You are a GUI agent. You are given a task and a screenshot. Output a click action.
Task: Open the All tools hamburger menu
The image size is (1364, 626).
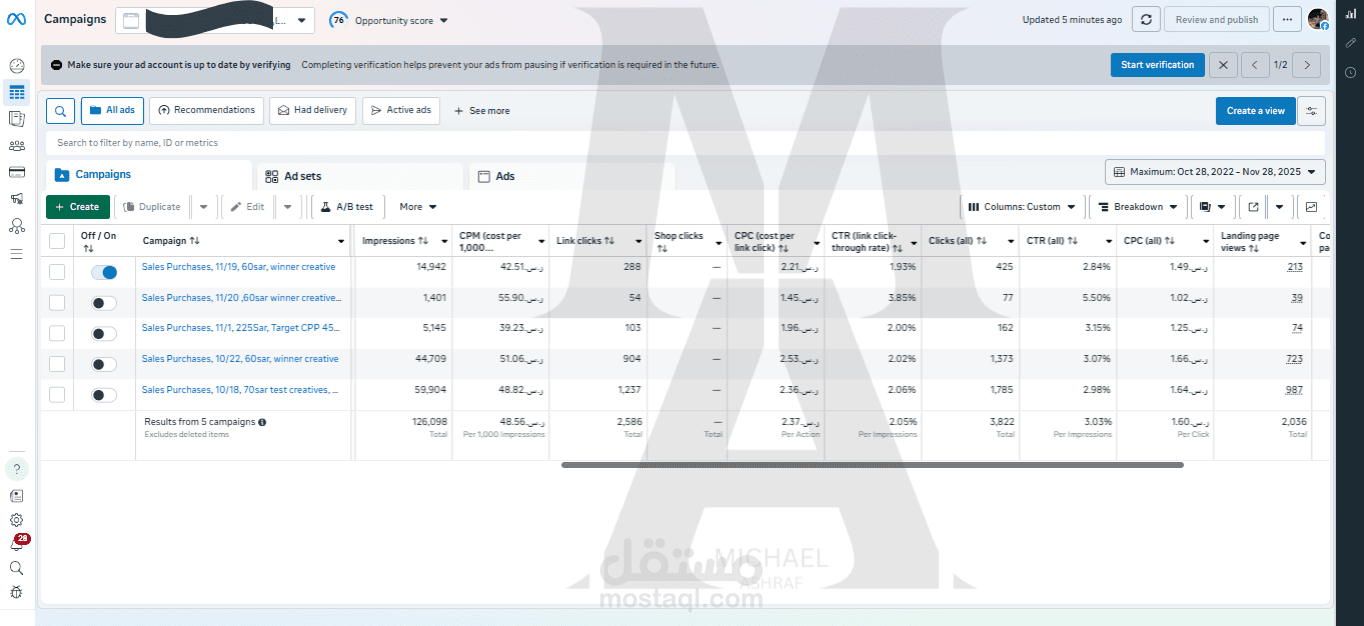(x=16, y=254)
